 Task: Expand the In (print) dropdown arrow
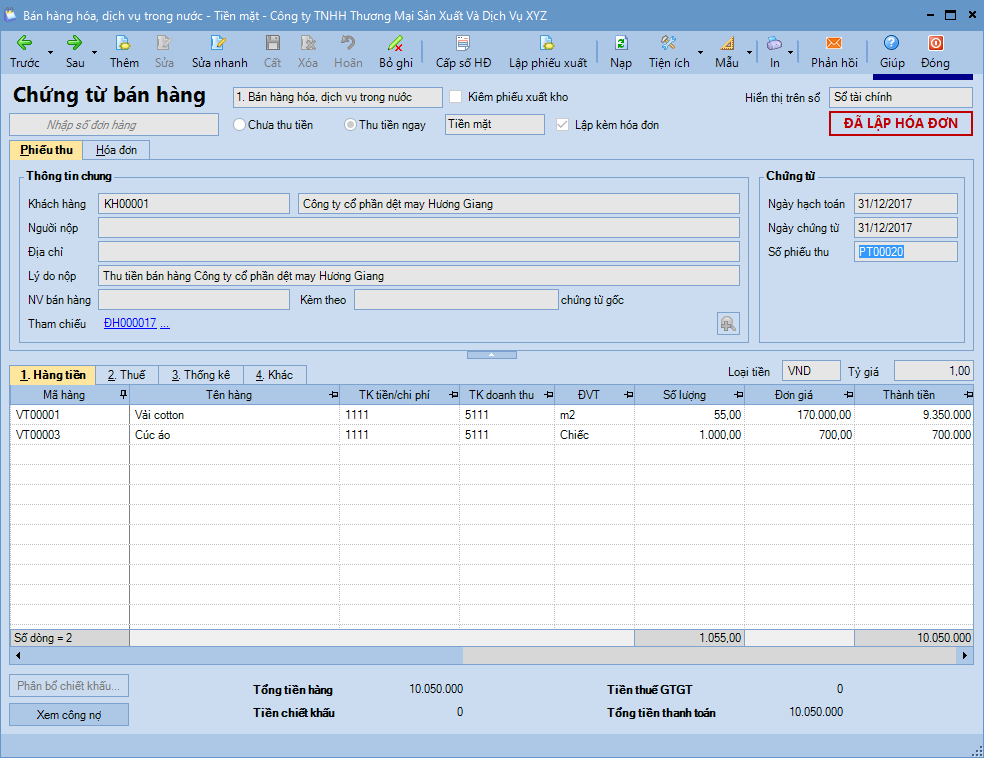point(790,52)
